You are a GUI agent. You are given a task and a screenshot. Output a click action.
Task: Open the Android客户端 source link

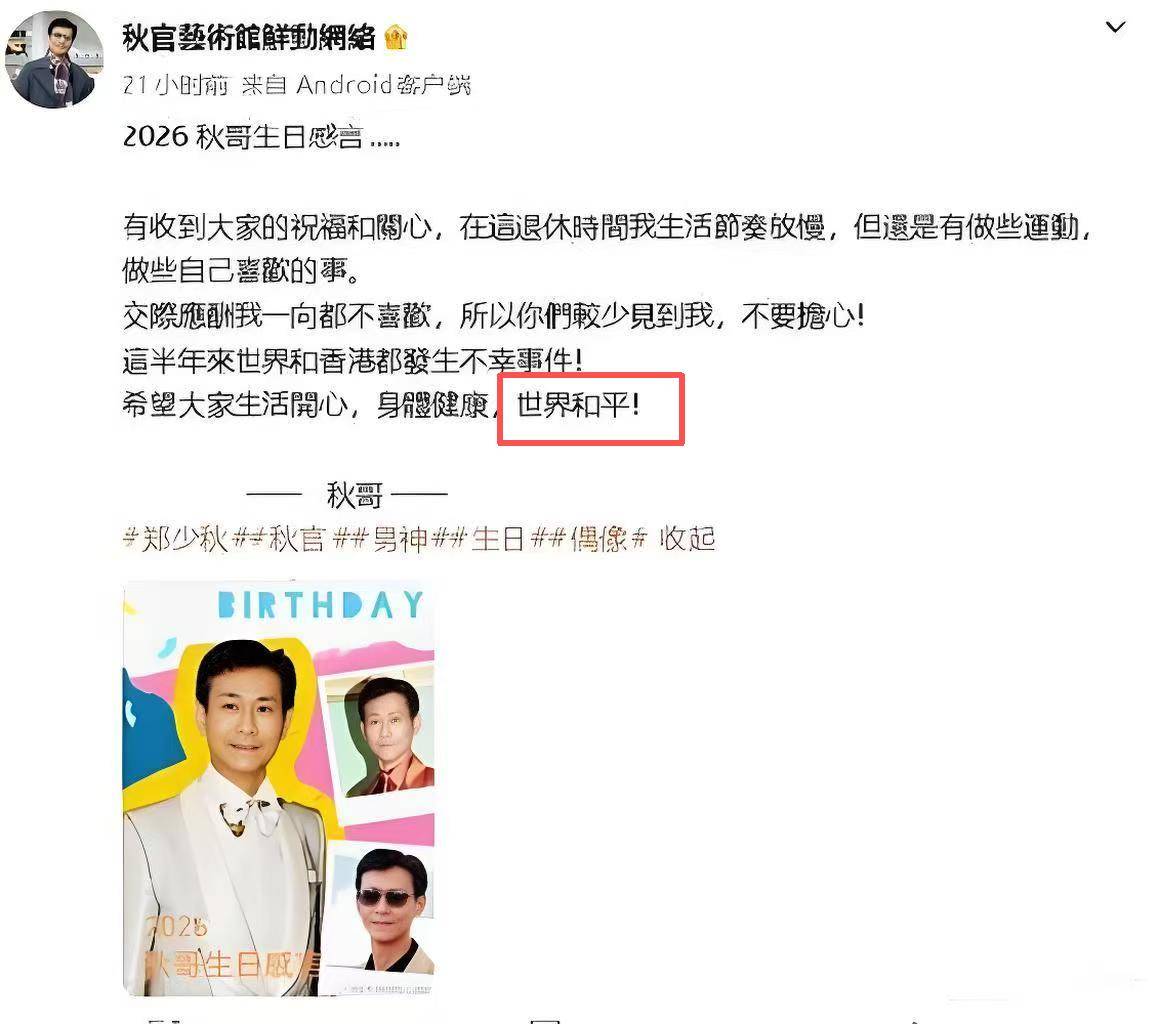pos(383,85)
